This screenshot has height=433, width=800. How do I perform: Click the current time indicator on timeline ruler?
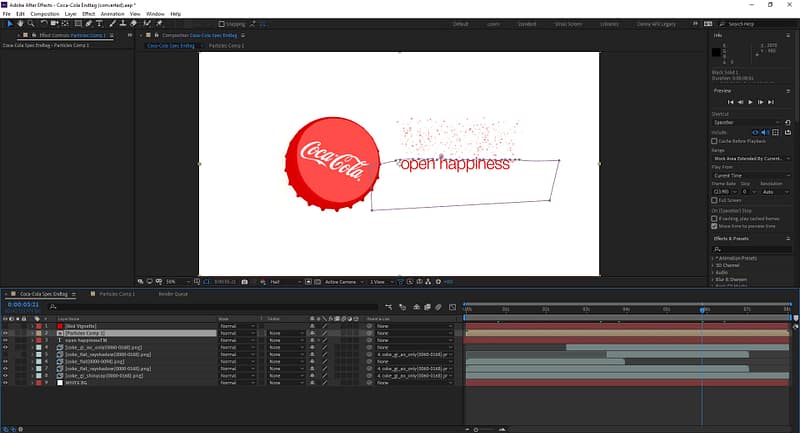[702, 310]
